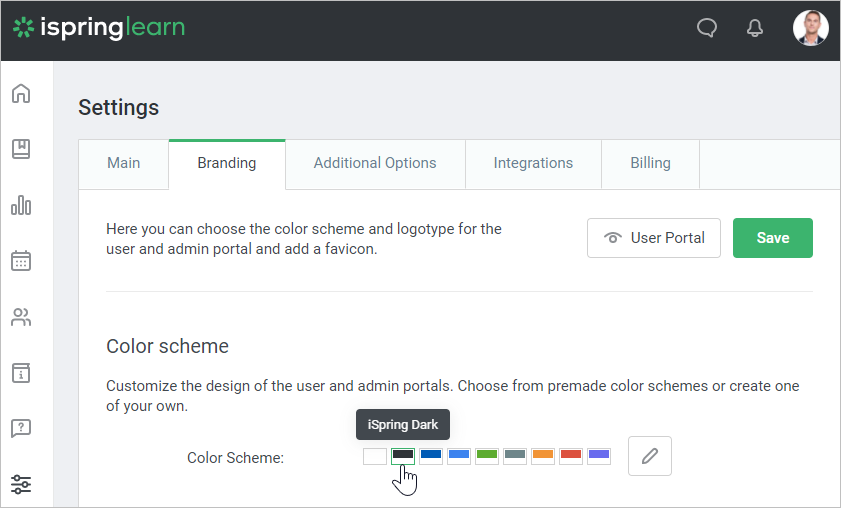Choose the purple color scheme swatch
Viewport: 841px width, 508px height.
click(599, 456)
